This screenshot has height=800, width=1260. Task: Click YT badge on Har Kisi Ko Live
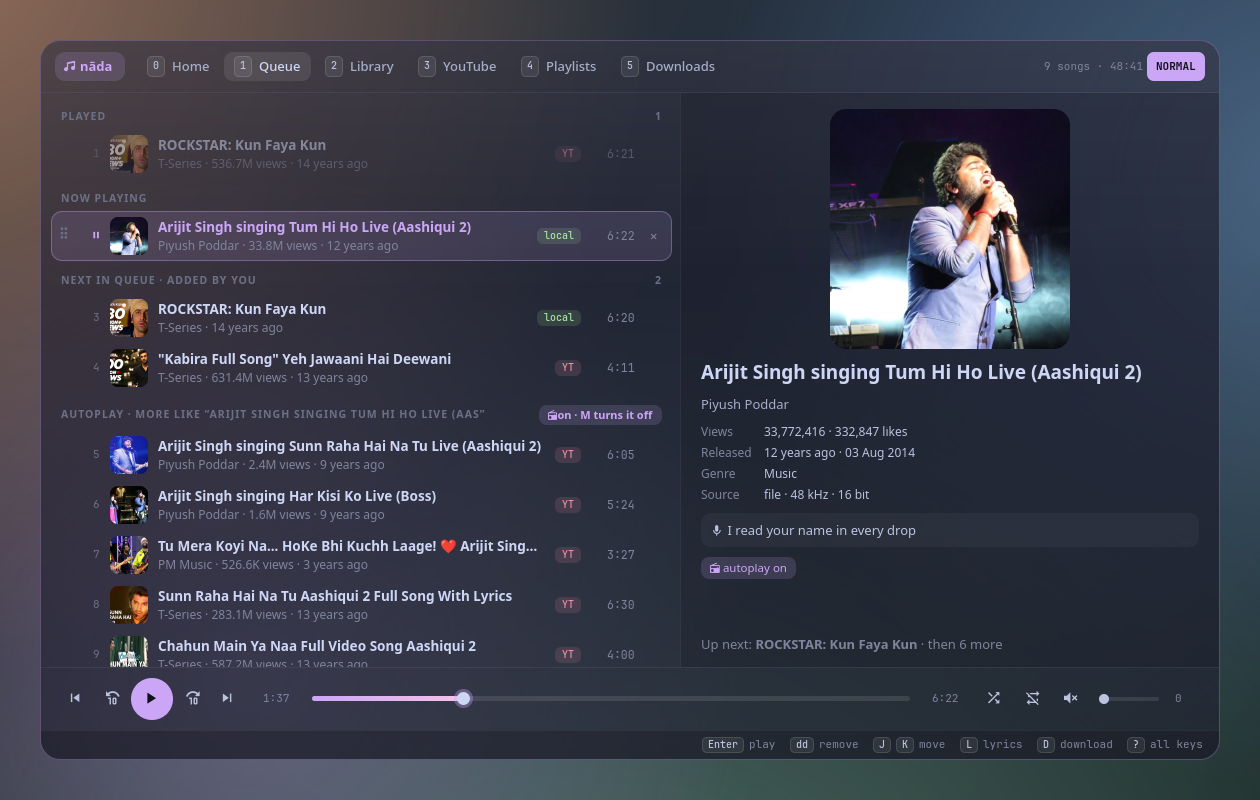(568, 505)
